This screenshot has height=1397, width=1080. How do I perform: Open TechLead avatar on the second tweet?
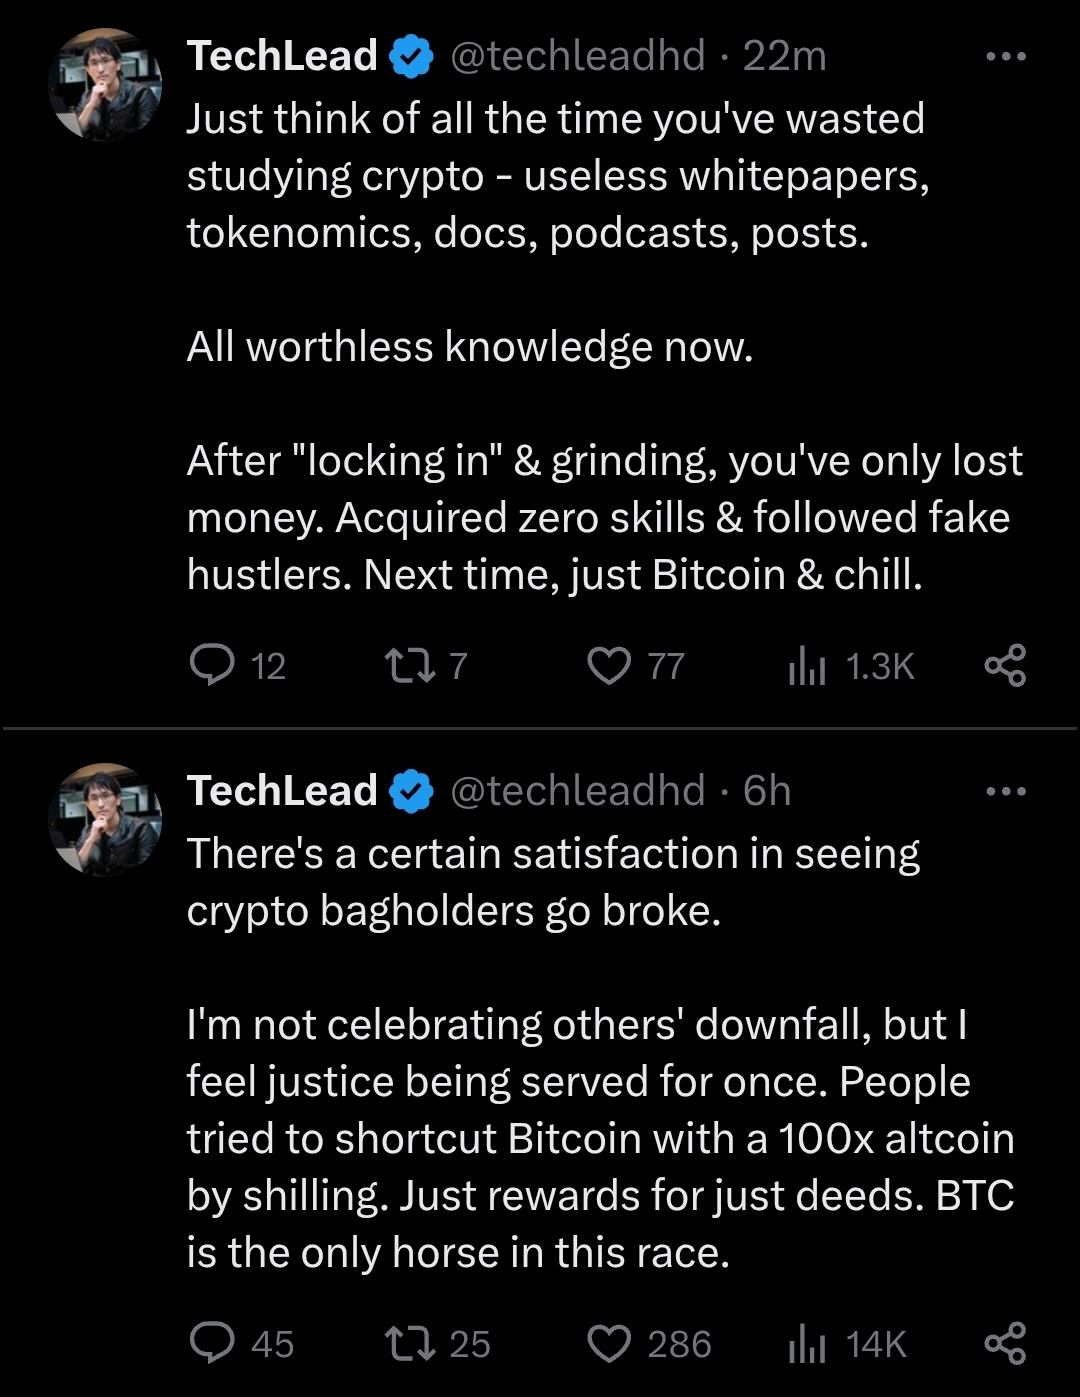[x=105, y=820]
